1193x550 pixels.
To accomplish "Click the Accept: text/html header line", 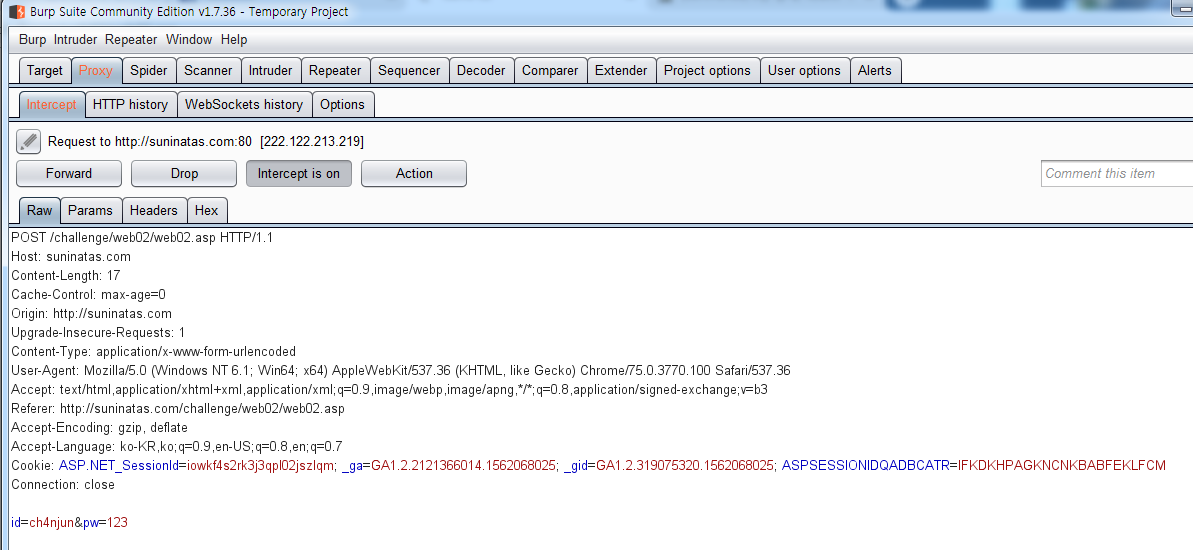I will click(390, 389).
